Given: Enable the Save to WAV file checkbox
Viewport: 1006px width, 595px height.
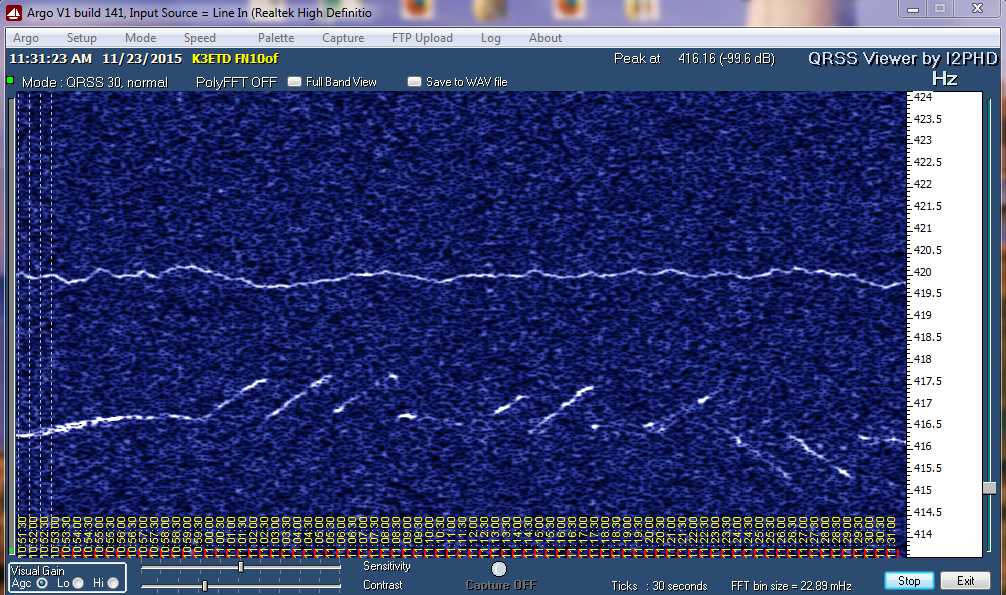Looking at the screenshot, I should [x=414, y=82].
